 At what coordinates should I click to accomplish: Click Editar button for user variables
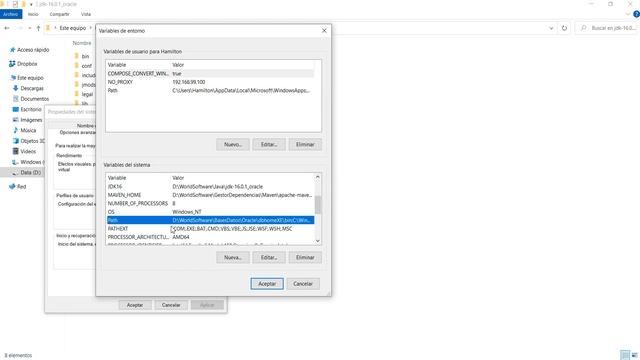[x=269, y=144]
